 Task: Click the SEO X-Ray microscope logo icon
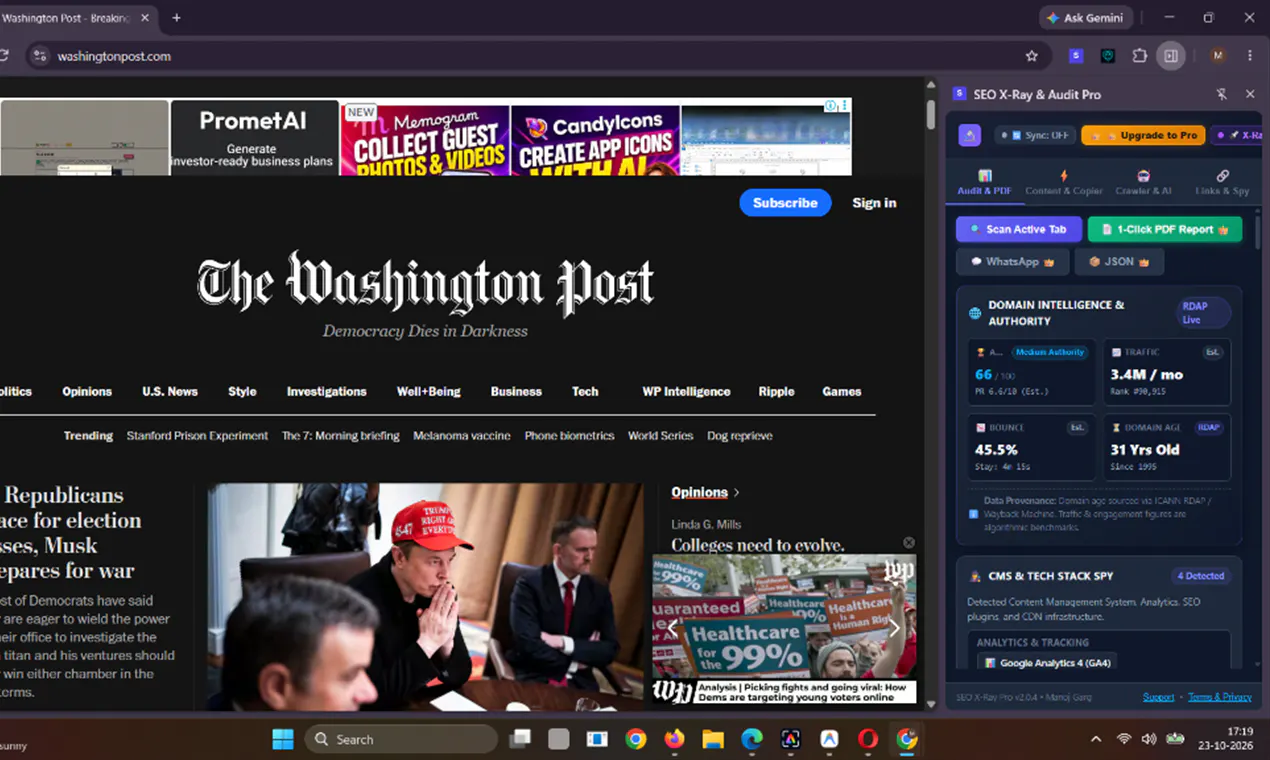click(x=969, y=135)
